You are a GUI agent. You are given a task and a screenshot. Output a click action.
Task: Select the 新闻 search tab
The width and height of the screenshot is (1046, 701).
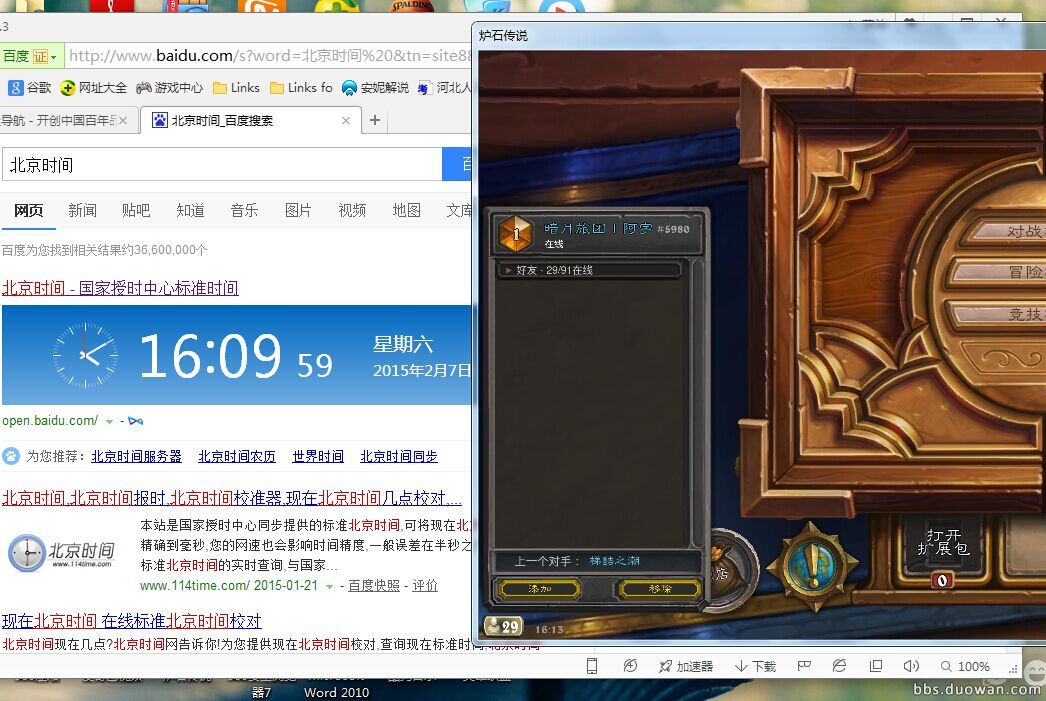[x=82, y=210]
